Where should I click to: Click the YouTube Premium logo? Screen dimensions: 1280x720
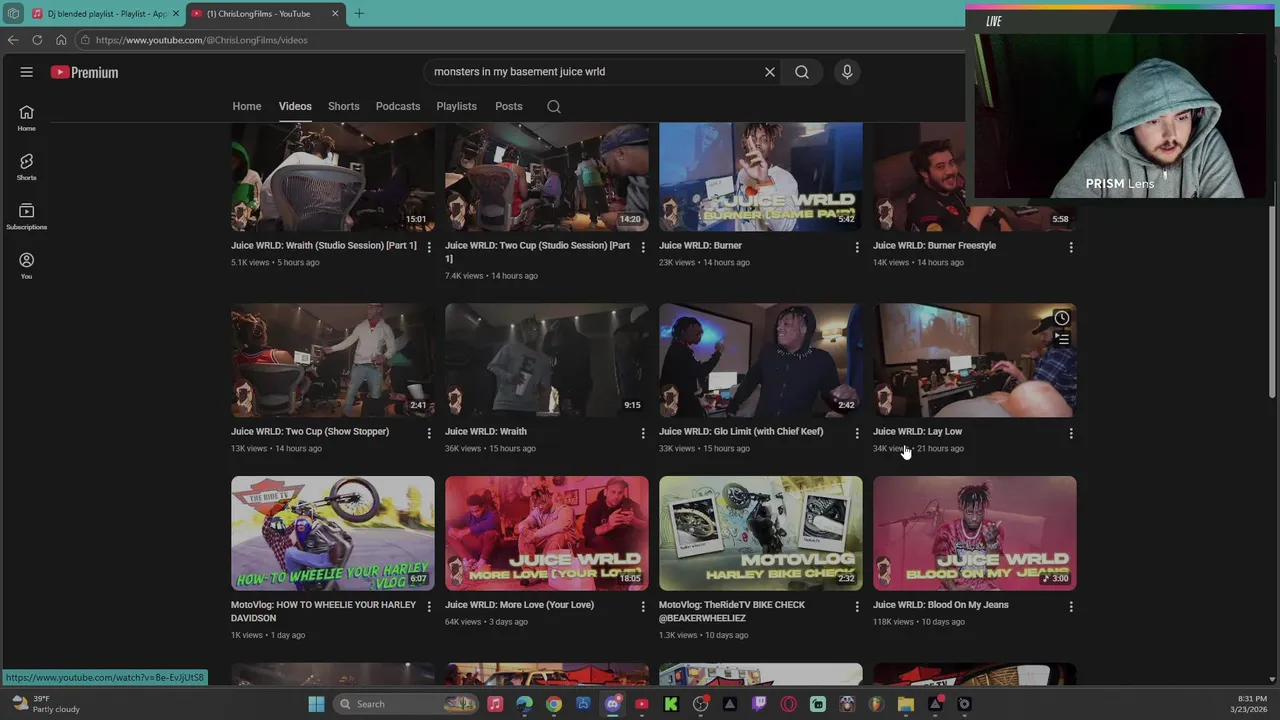point(85,72)
